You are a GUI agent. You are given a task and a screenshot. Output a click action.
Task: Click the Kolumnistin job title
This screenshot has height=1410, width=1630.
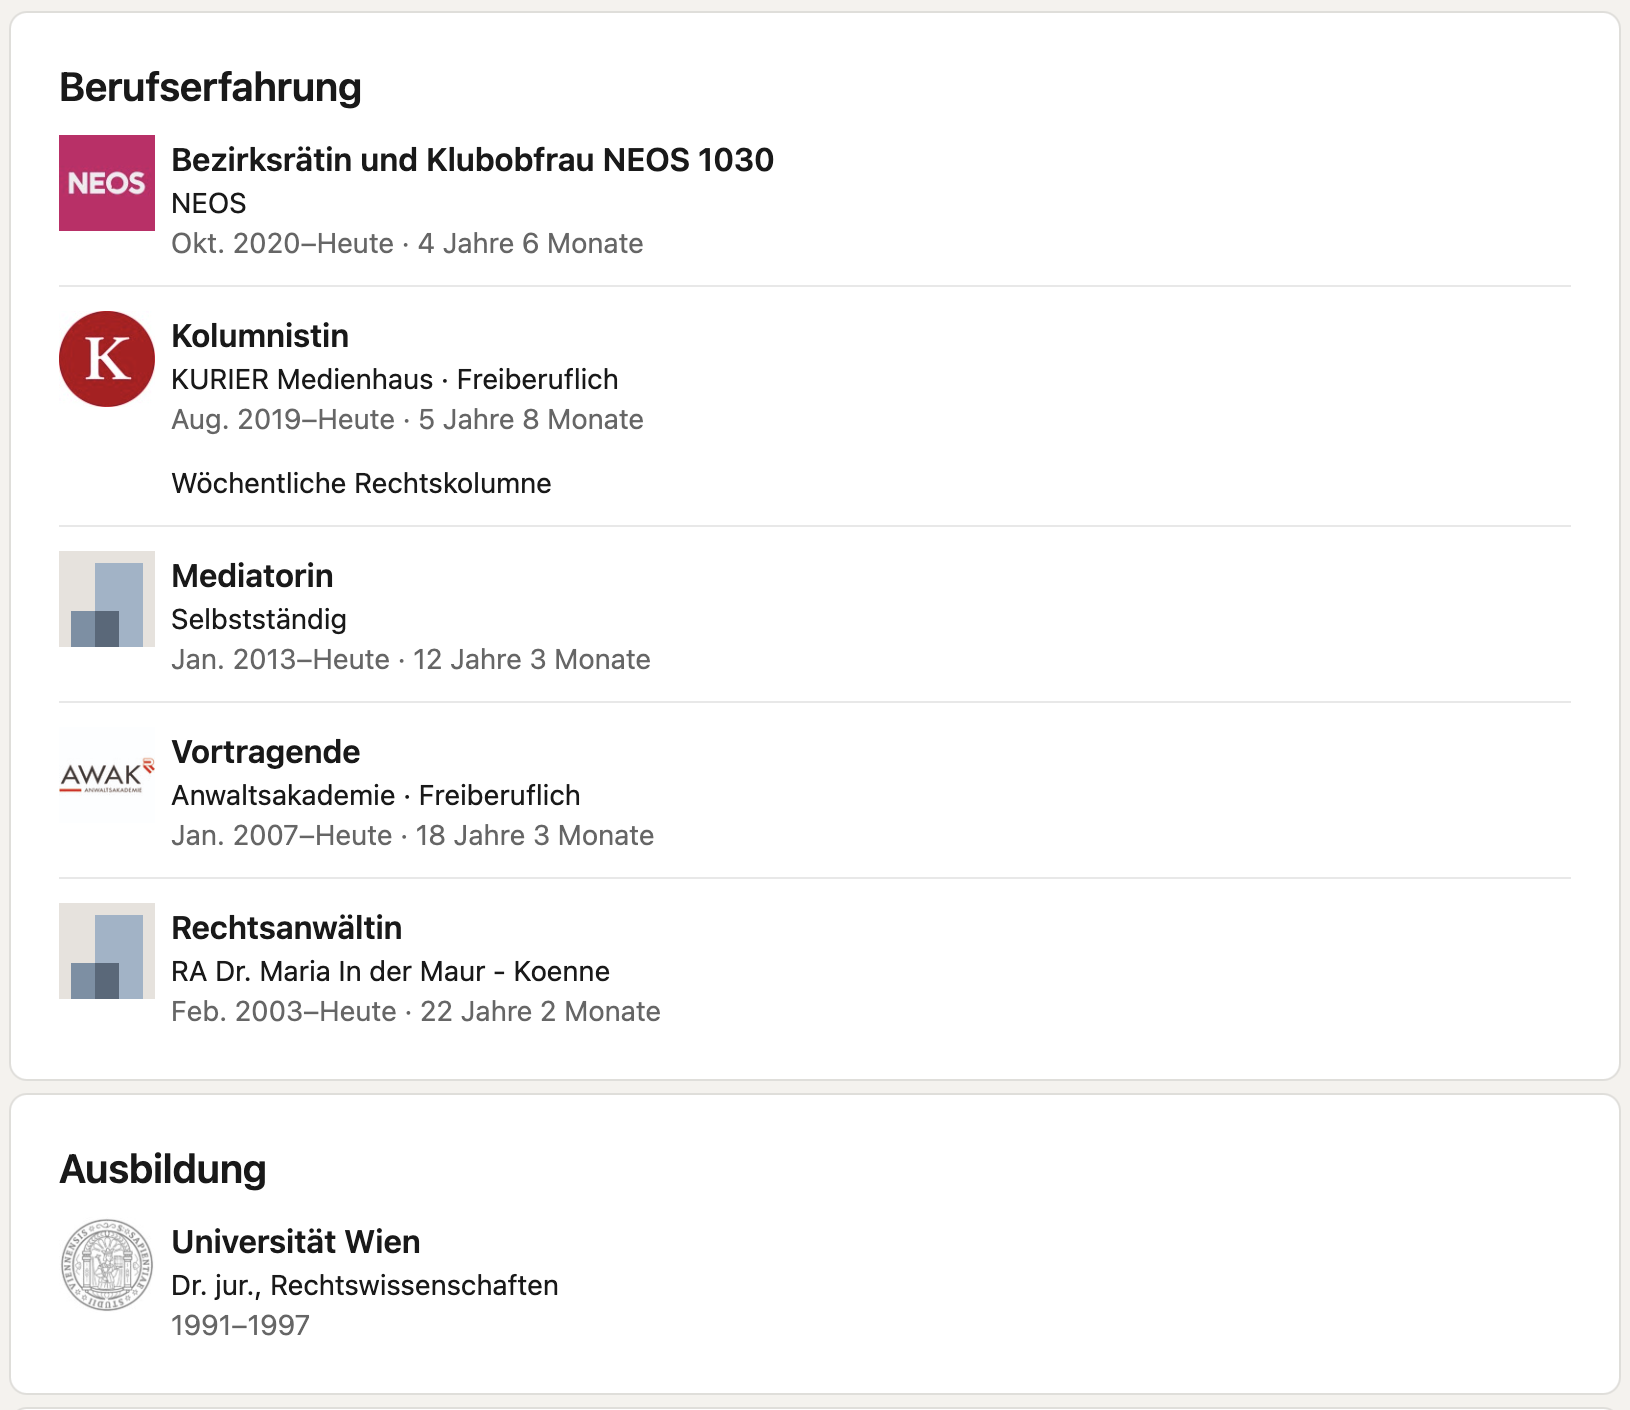point(260,336)
